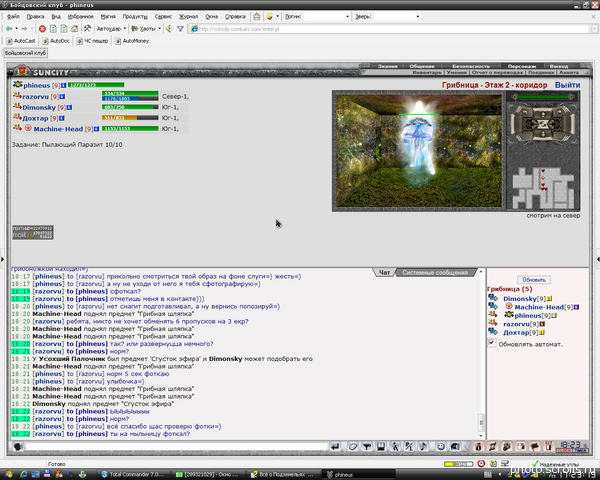Click Dimonsky in room player list
Screen dimensions: 600x480
coord(520,298)
